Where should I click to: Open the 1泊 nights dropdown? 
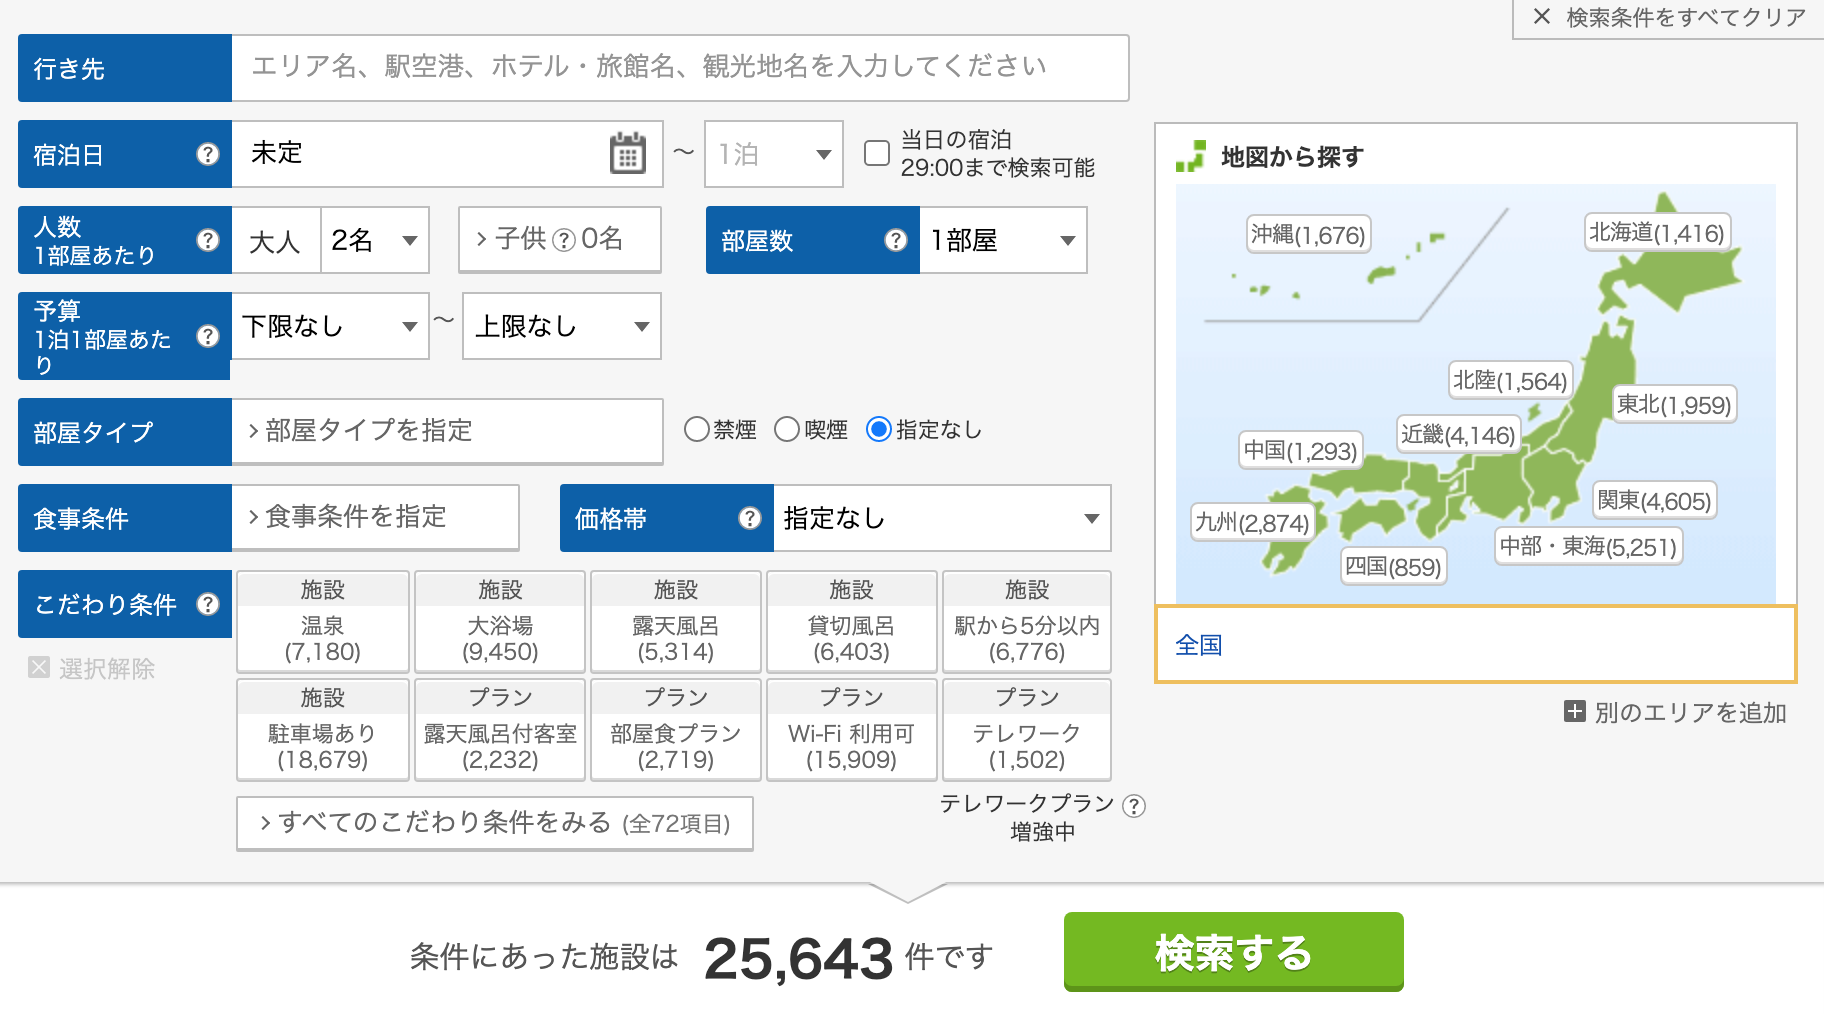click(x=772, y=154)
